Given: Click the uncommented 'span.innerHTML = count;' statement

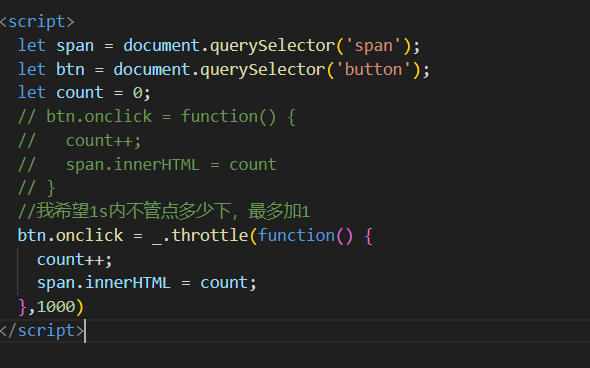Looking at the screenshot, I should click(147, 283).
